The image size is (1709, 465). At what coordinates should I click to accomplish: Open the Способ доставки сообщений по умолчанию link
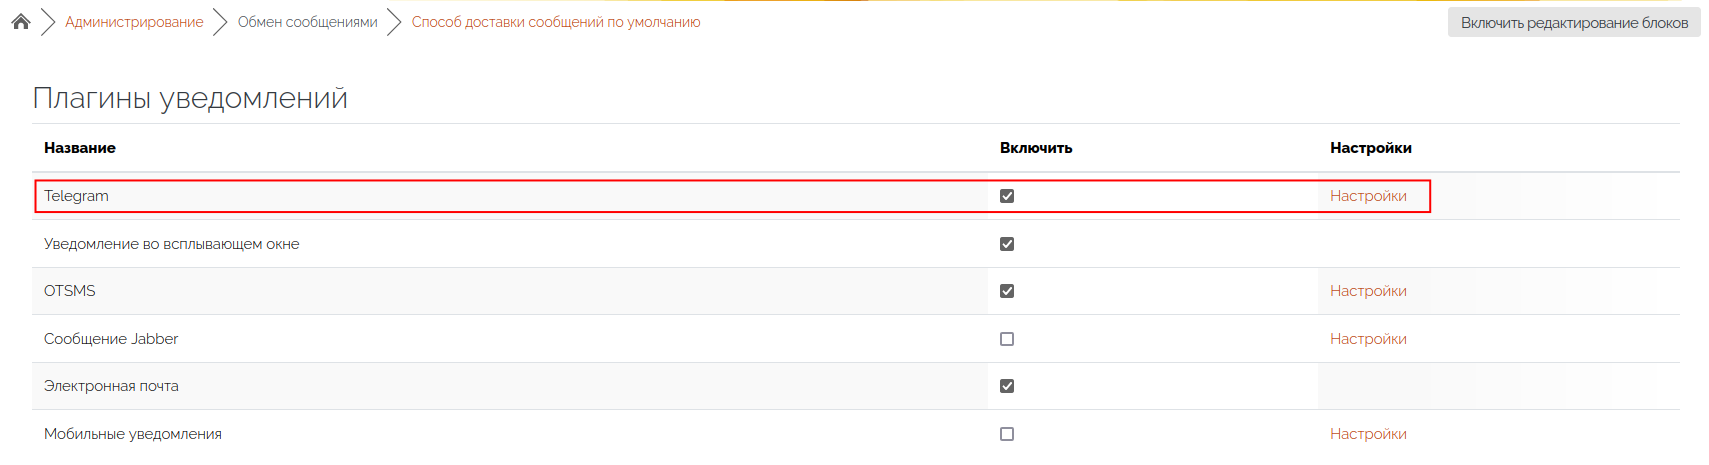pyautogui.click(x=555, y=22)
